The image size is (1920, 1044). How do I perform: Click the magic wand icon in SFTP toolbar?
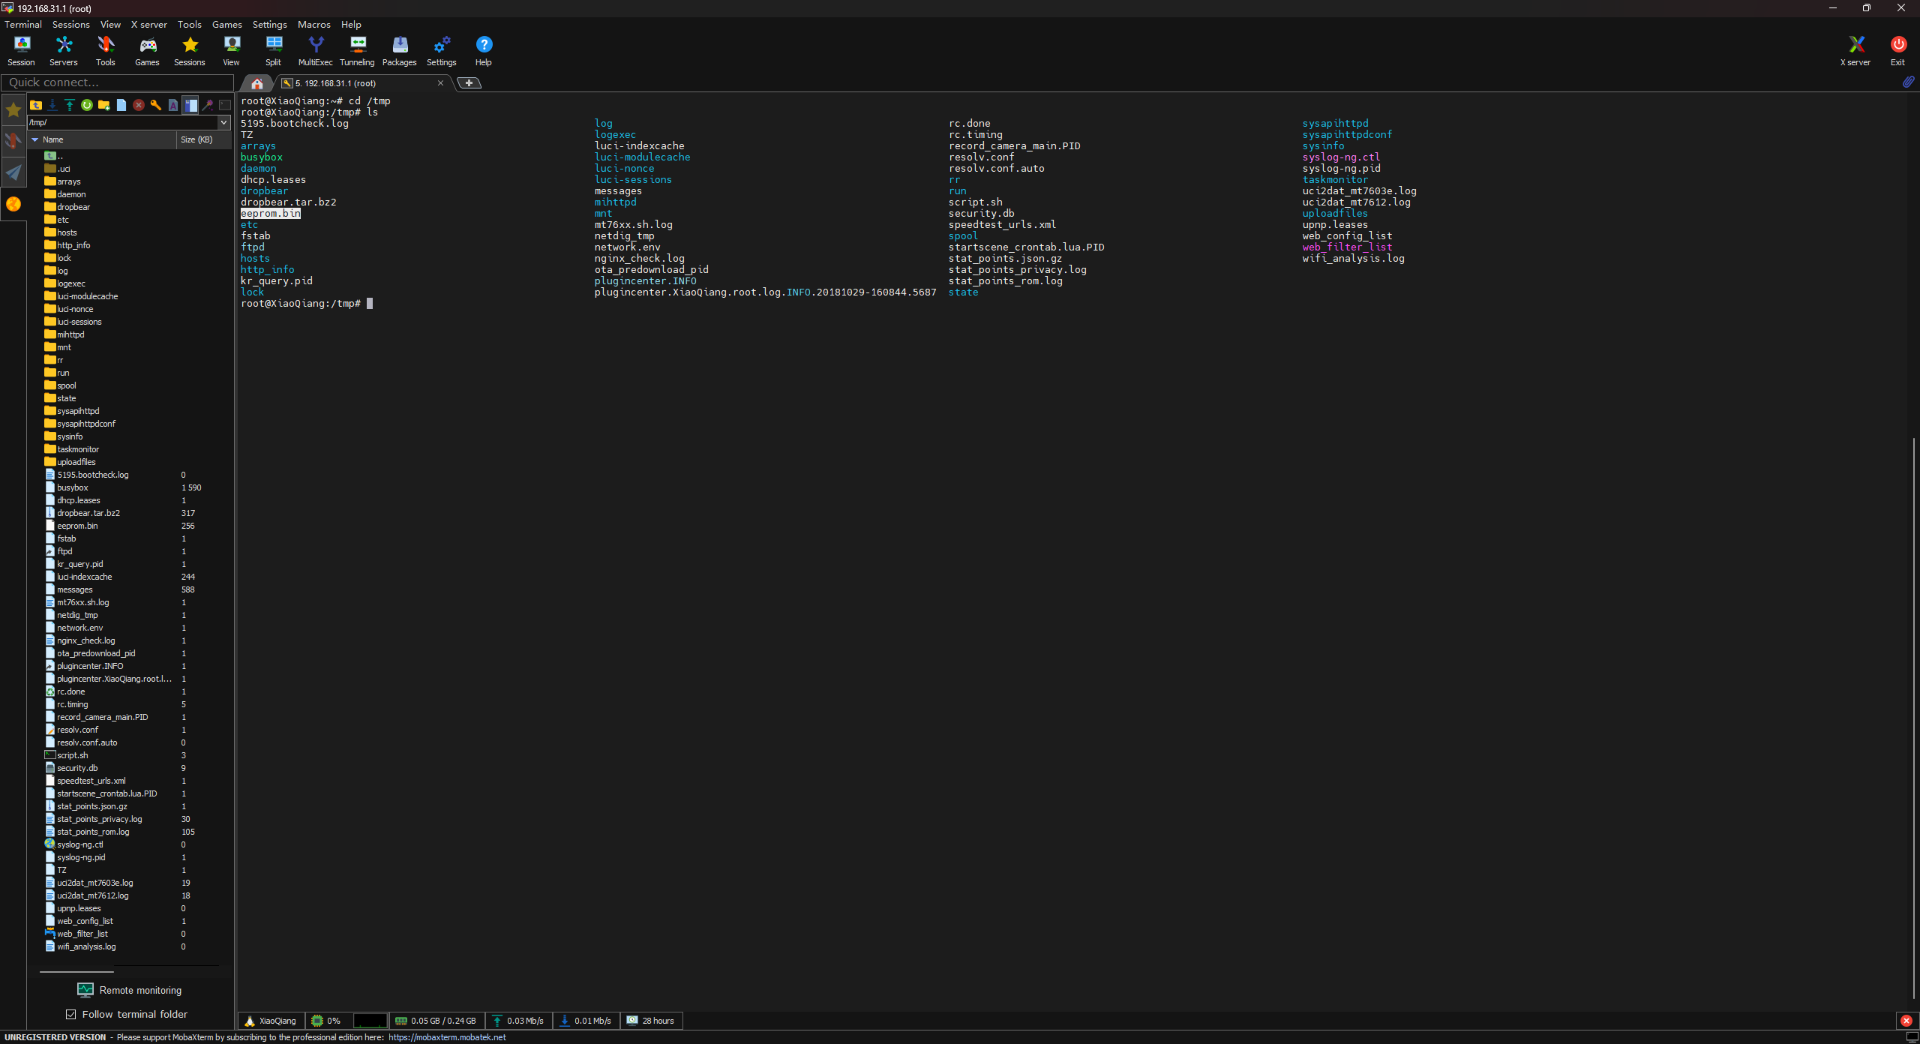click(208, 105)
